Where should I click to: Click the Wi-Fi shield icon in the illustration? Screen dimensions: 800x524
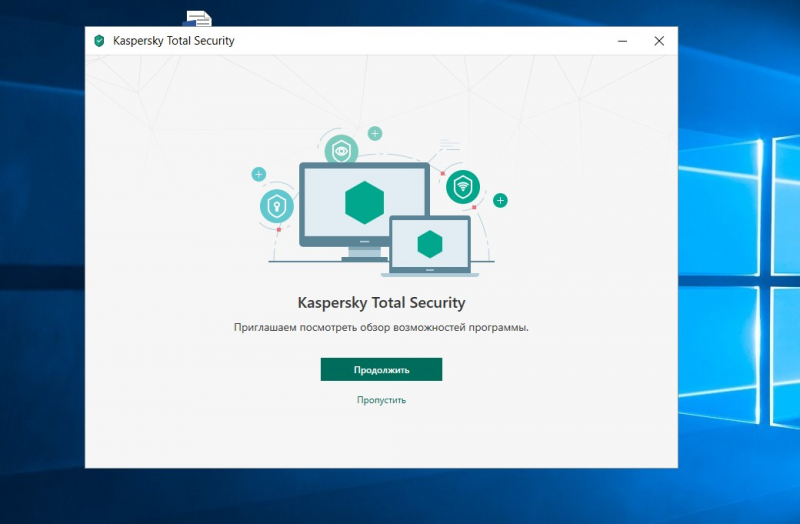pos(463,187)
